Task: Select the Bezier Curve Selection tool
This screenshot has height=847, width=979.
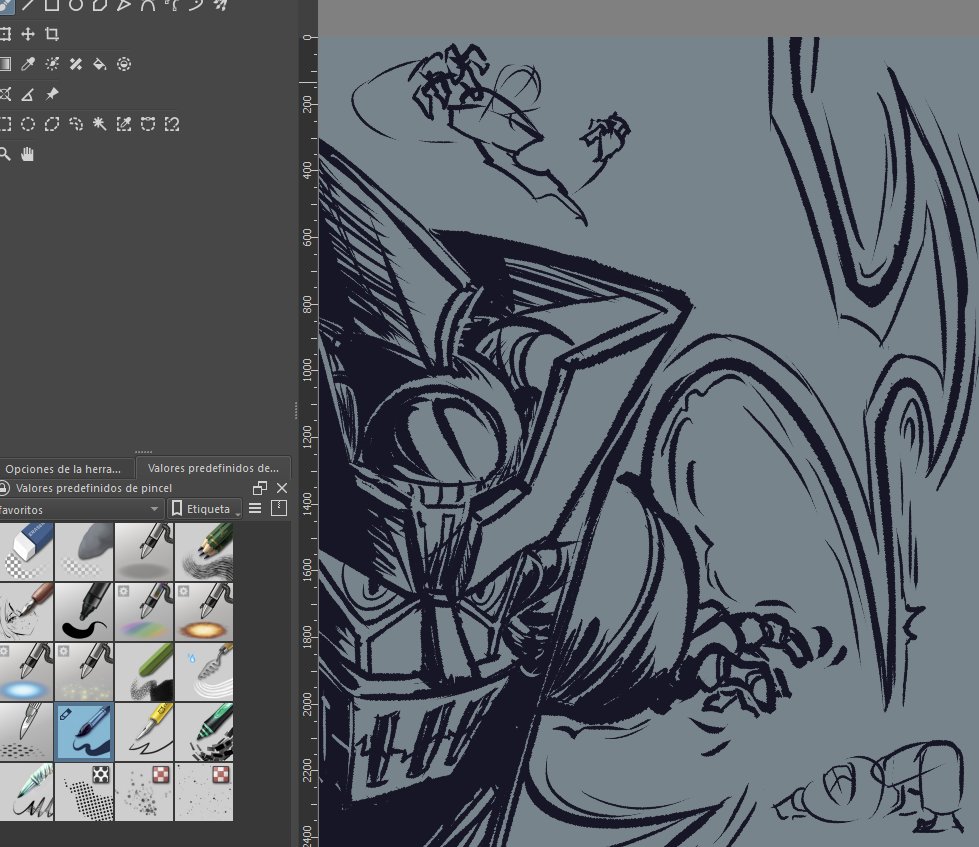Action: point(148,124)
